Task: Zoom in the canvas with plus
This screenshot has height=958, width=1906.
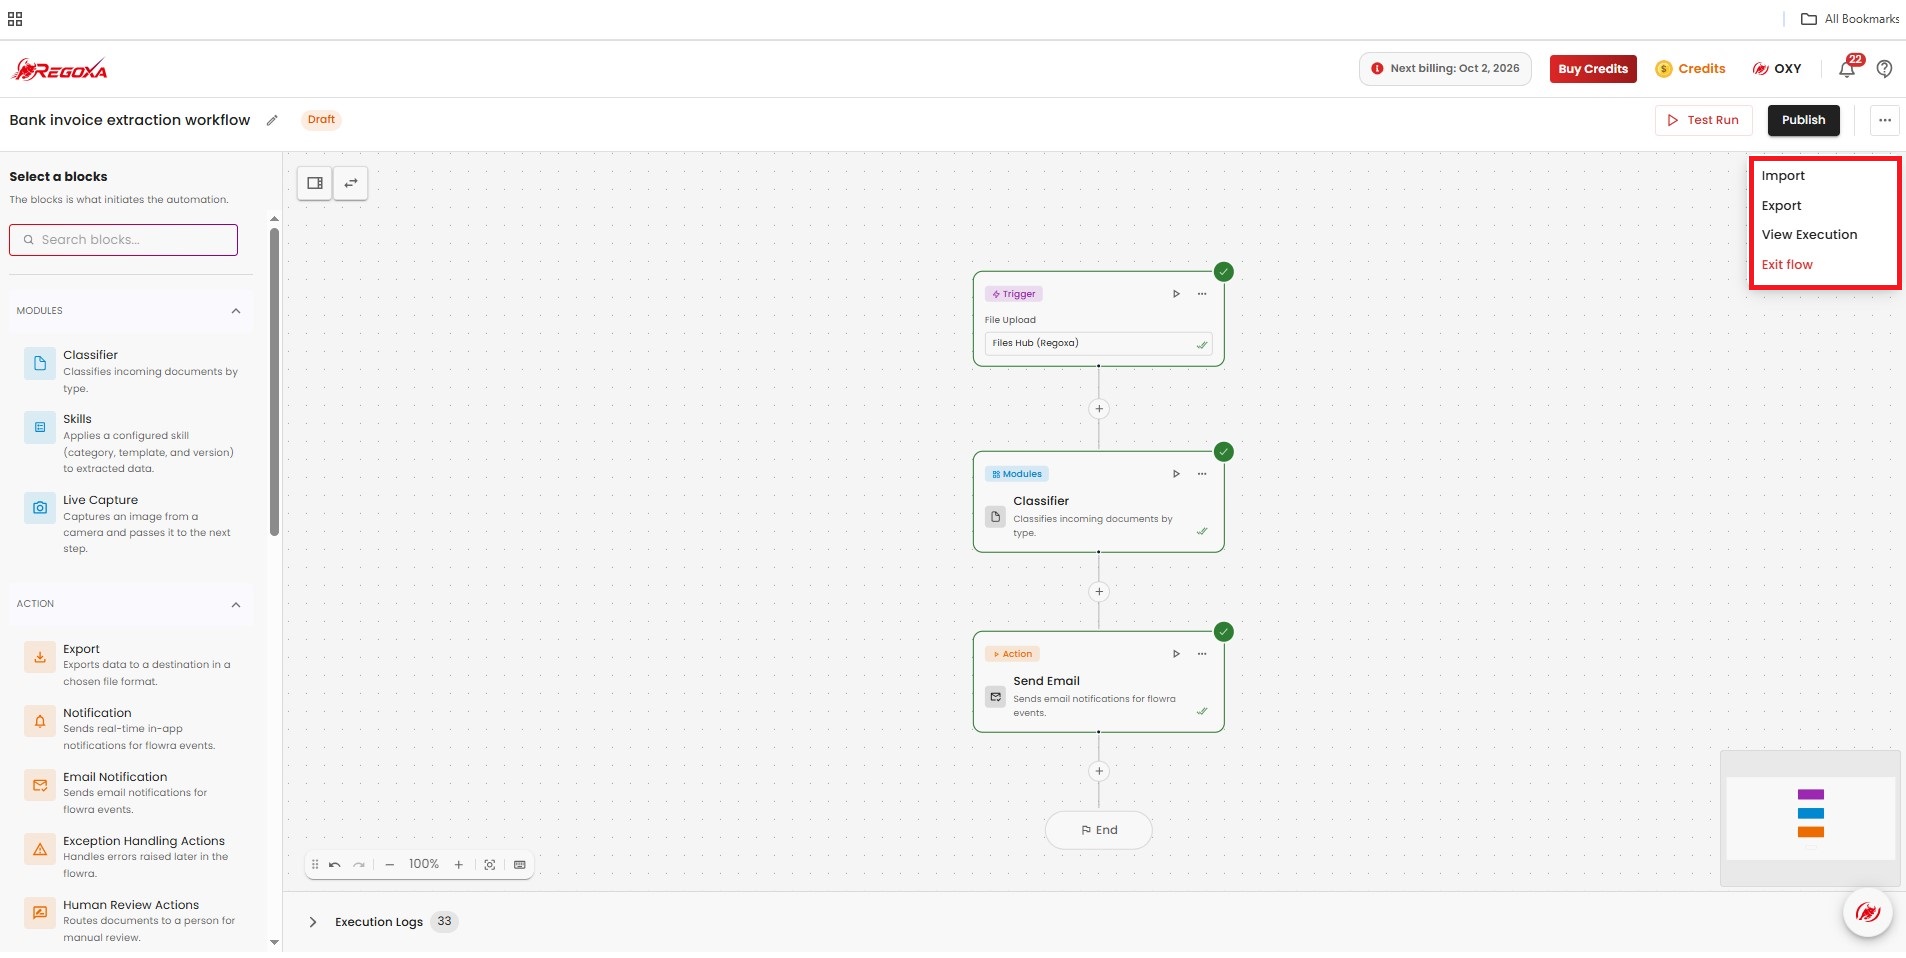Action: click(x=459, y=865)
